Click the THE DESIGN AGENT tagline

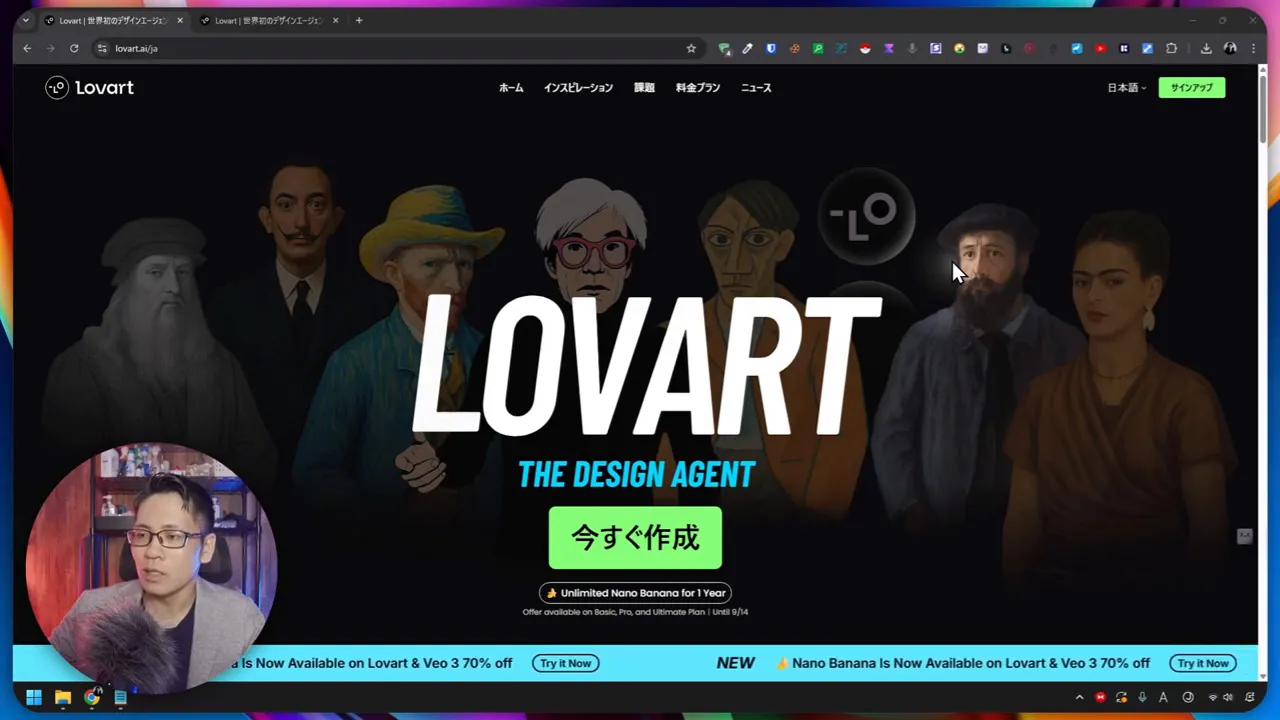(636, 474)
